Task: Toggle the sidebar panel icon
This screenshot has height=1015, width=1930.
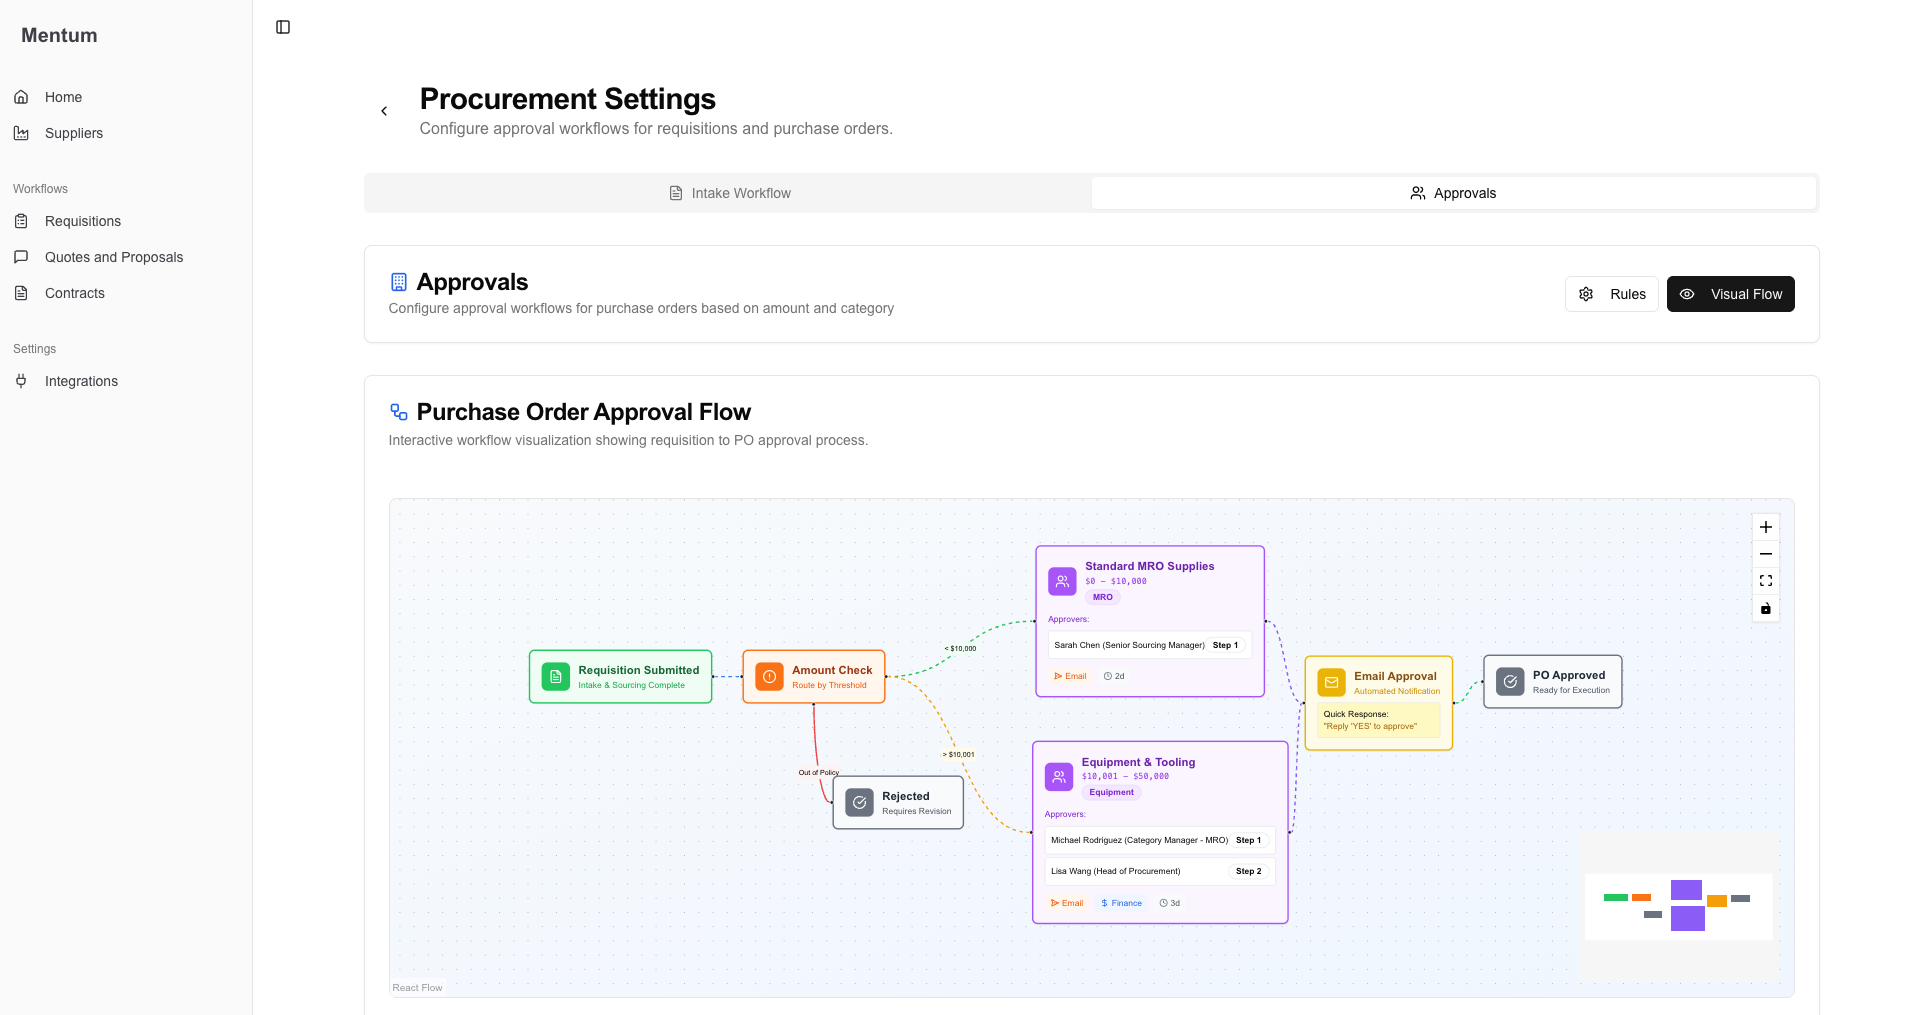Action: pos(283,27)
